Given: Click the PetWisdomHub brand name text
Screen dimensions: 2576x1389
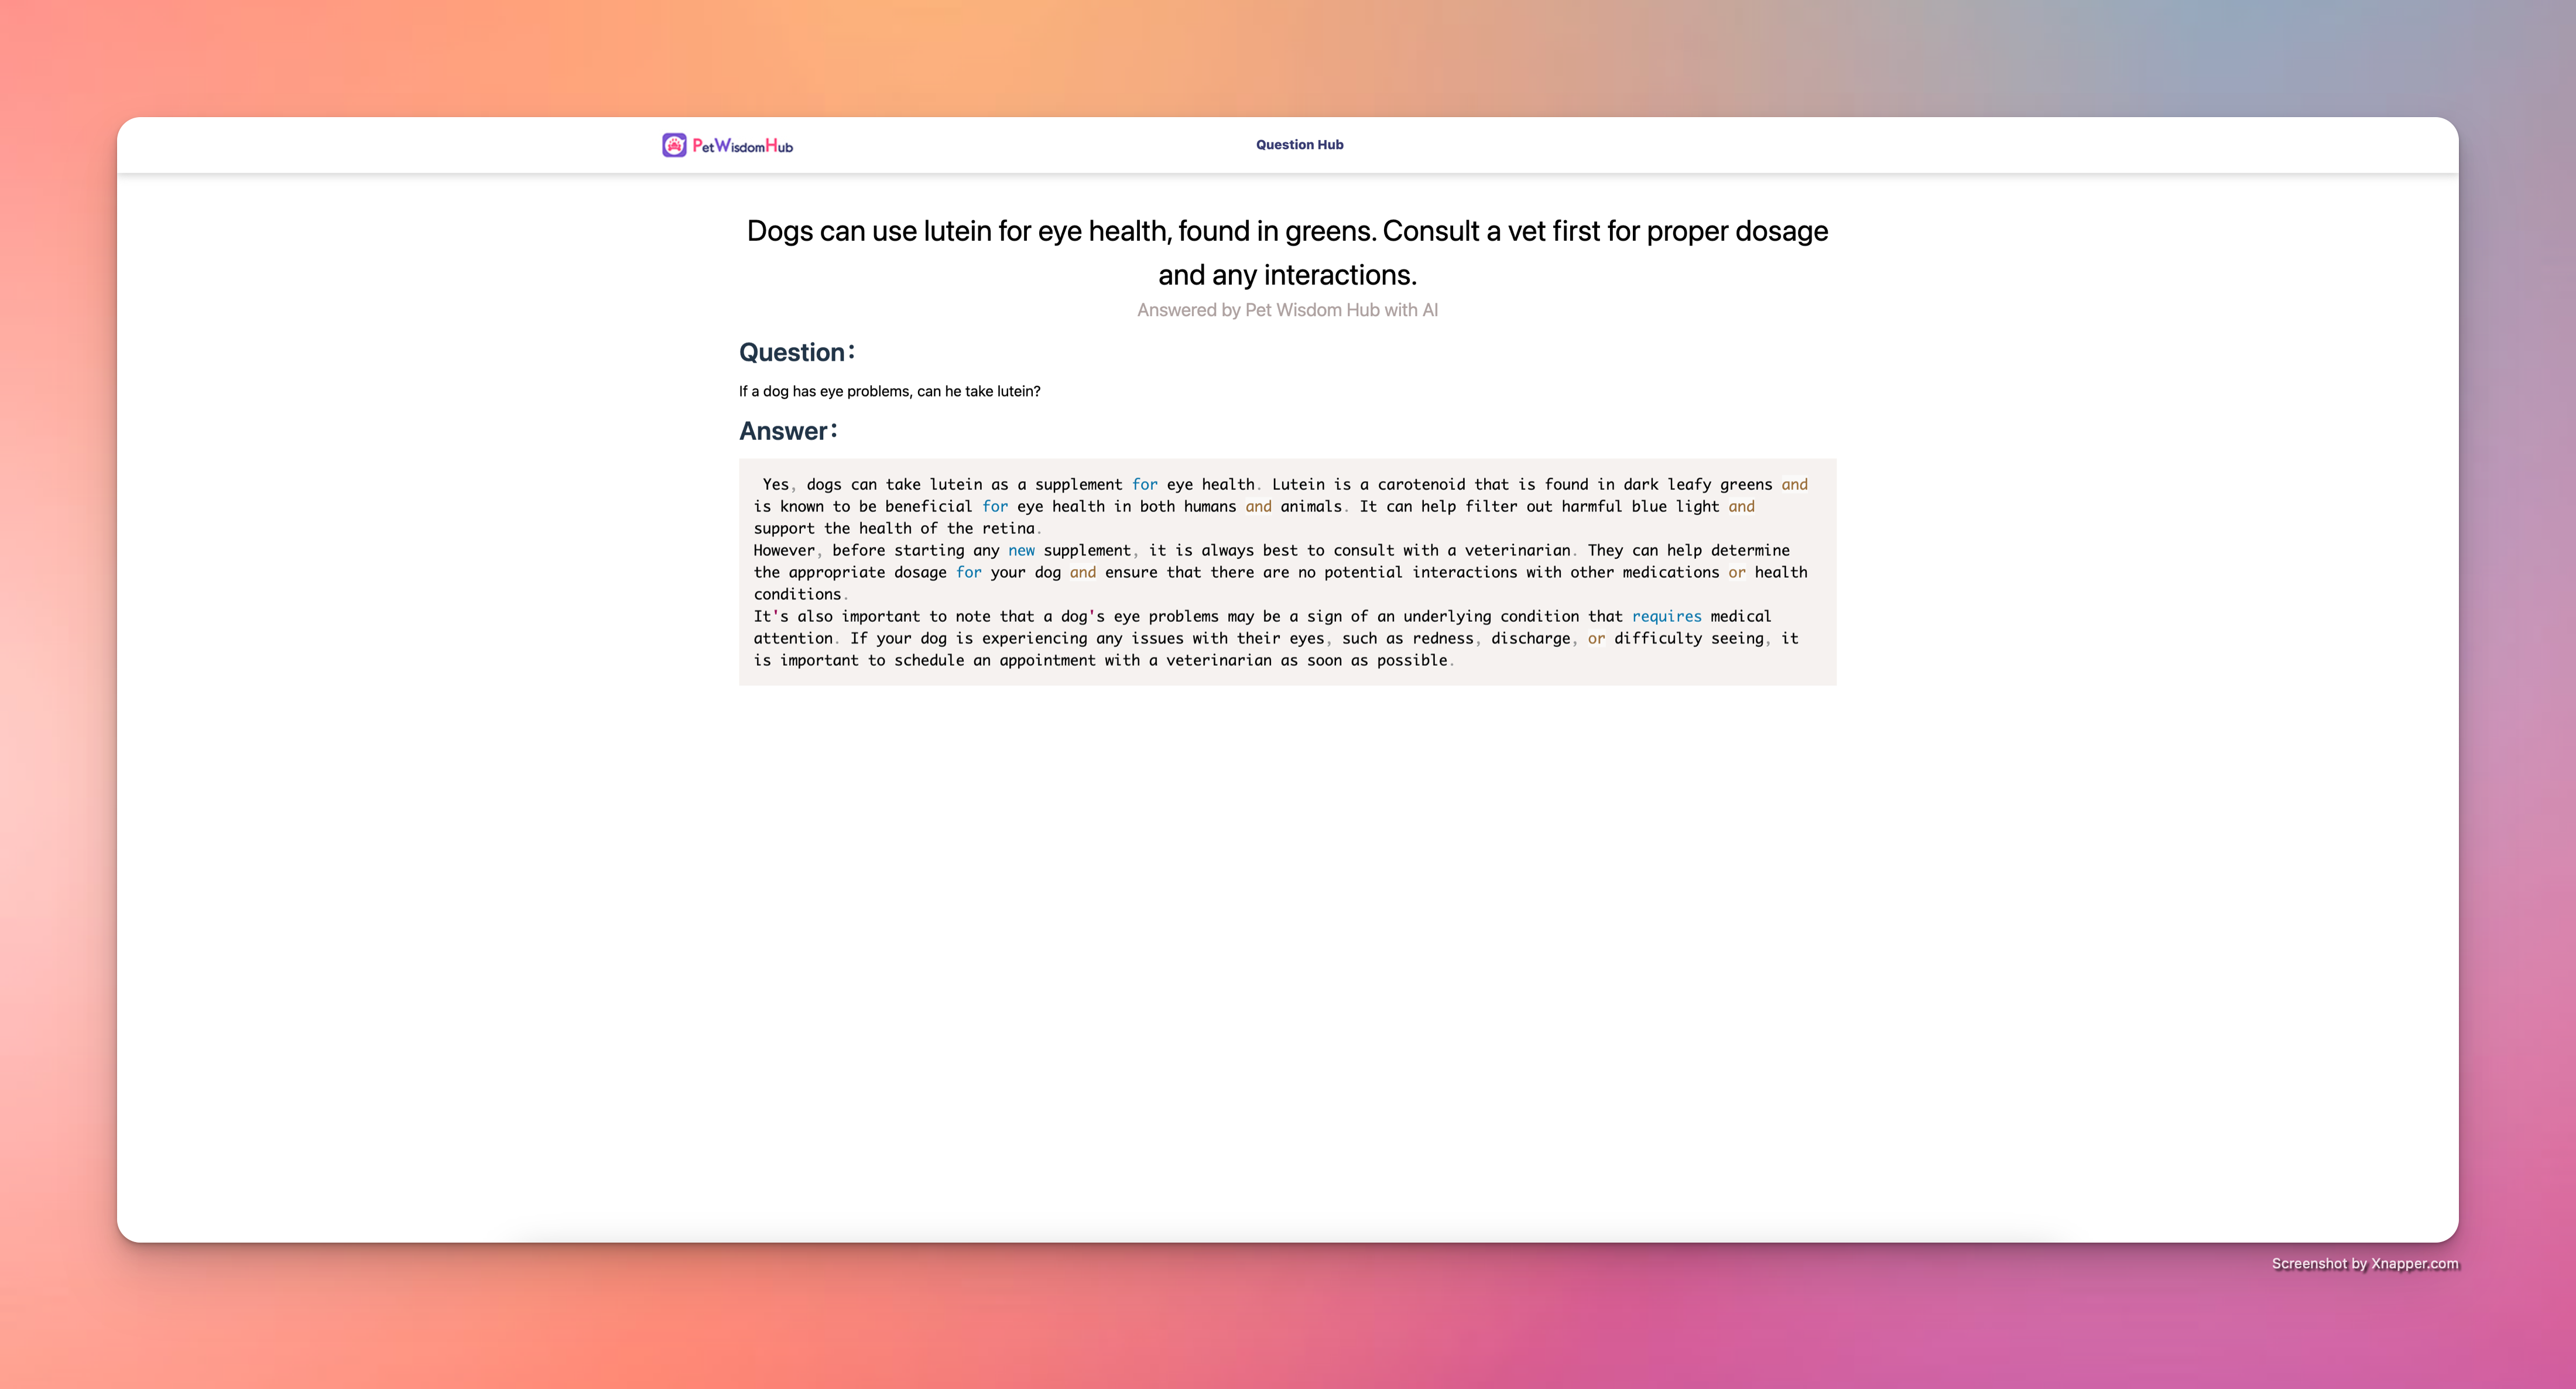Looking at the screenshot, I should point(742,146).
